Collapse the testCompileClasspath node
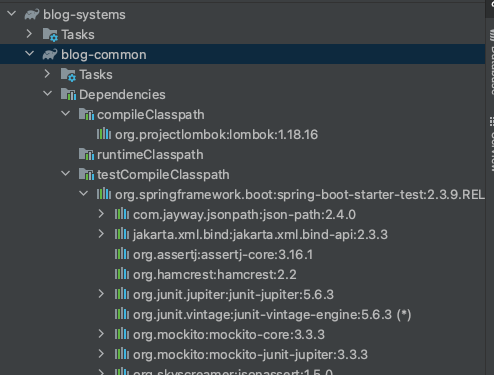Viewport: 494px width, 375px height. tap(66, 174)
